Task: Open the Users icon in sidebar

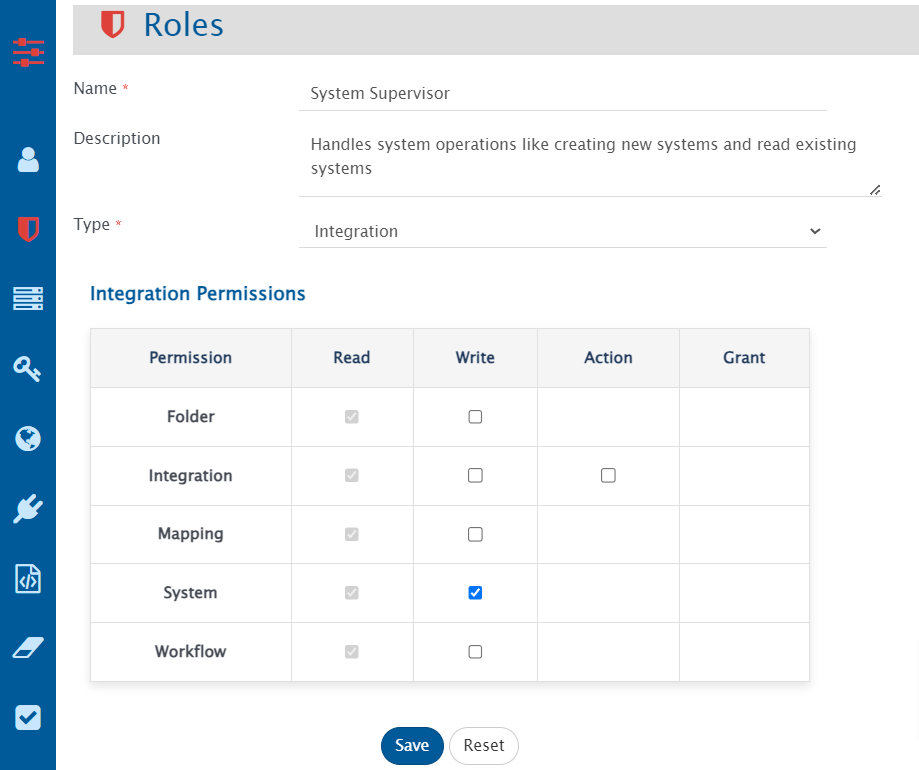Action: (x=28, y=160)
